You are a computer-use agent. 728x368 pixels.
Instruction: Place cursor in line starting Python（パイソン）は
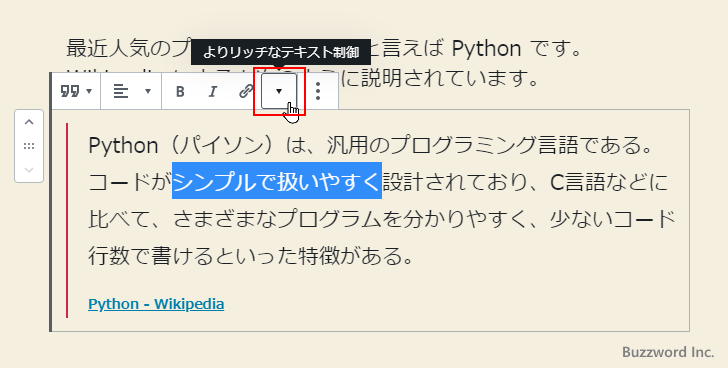(x=370, y=145)
